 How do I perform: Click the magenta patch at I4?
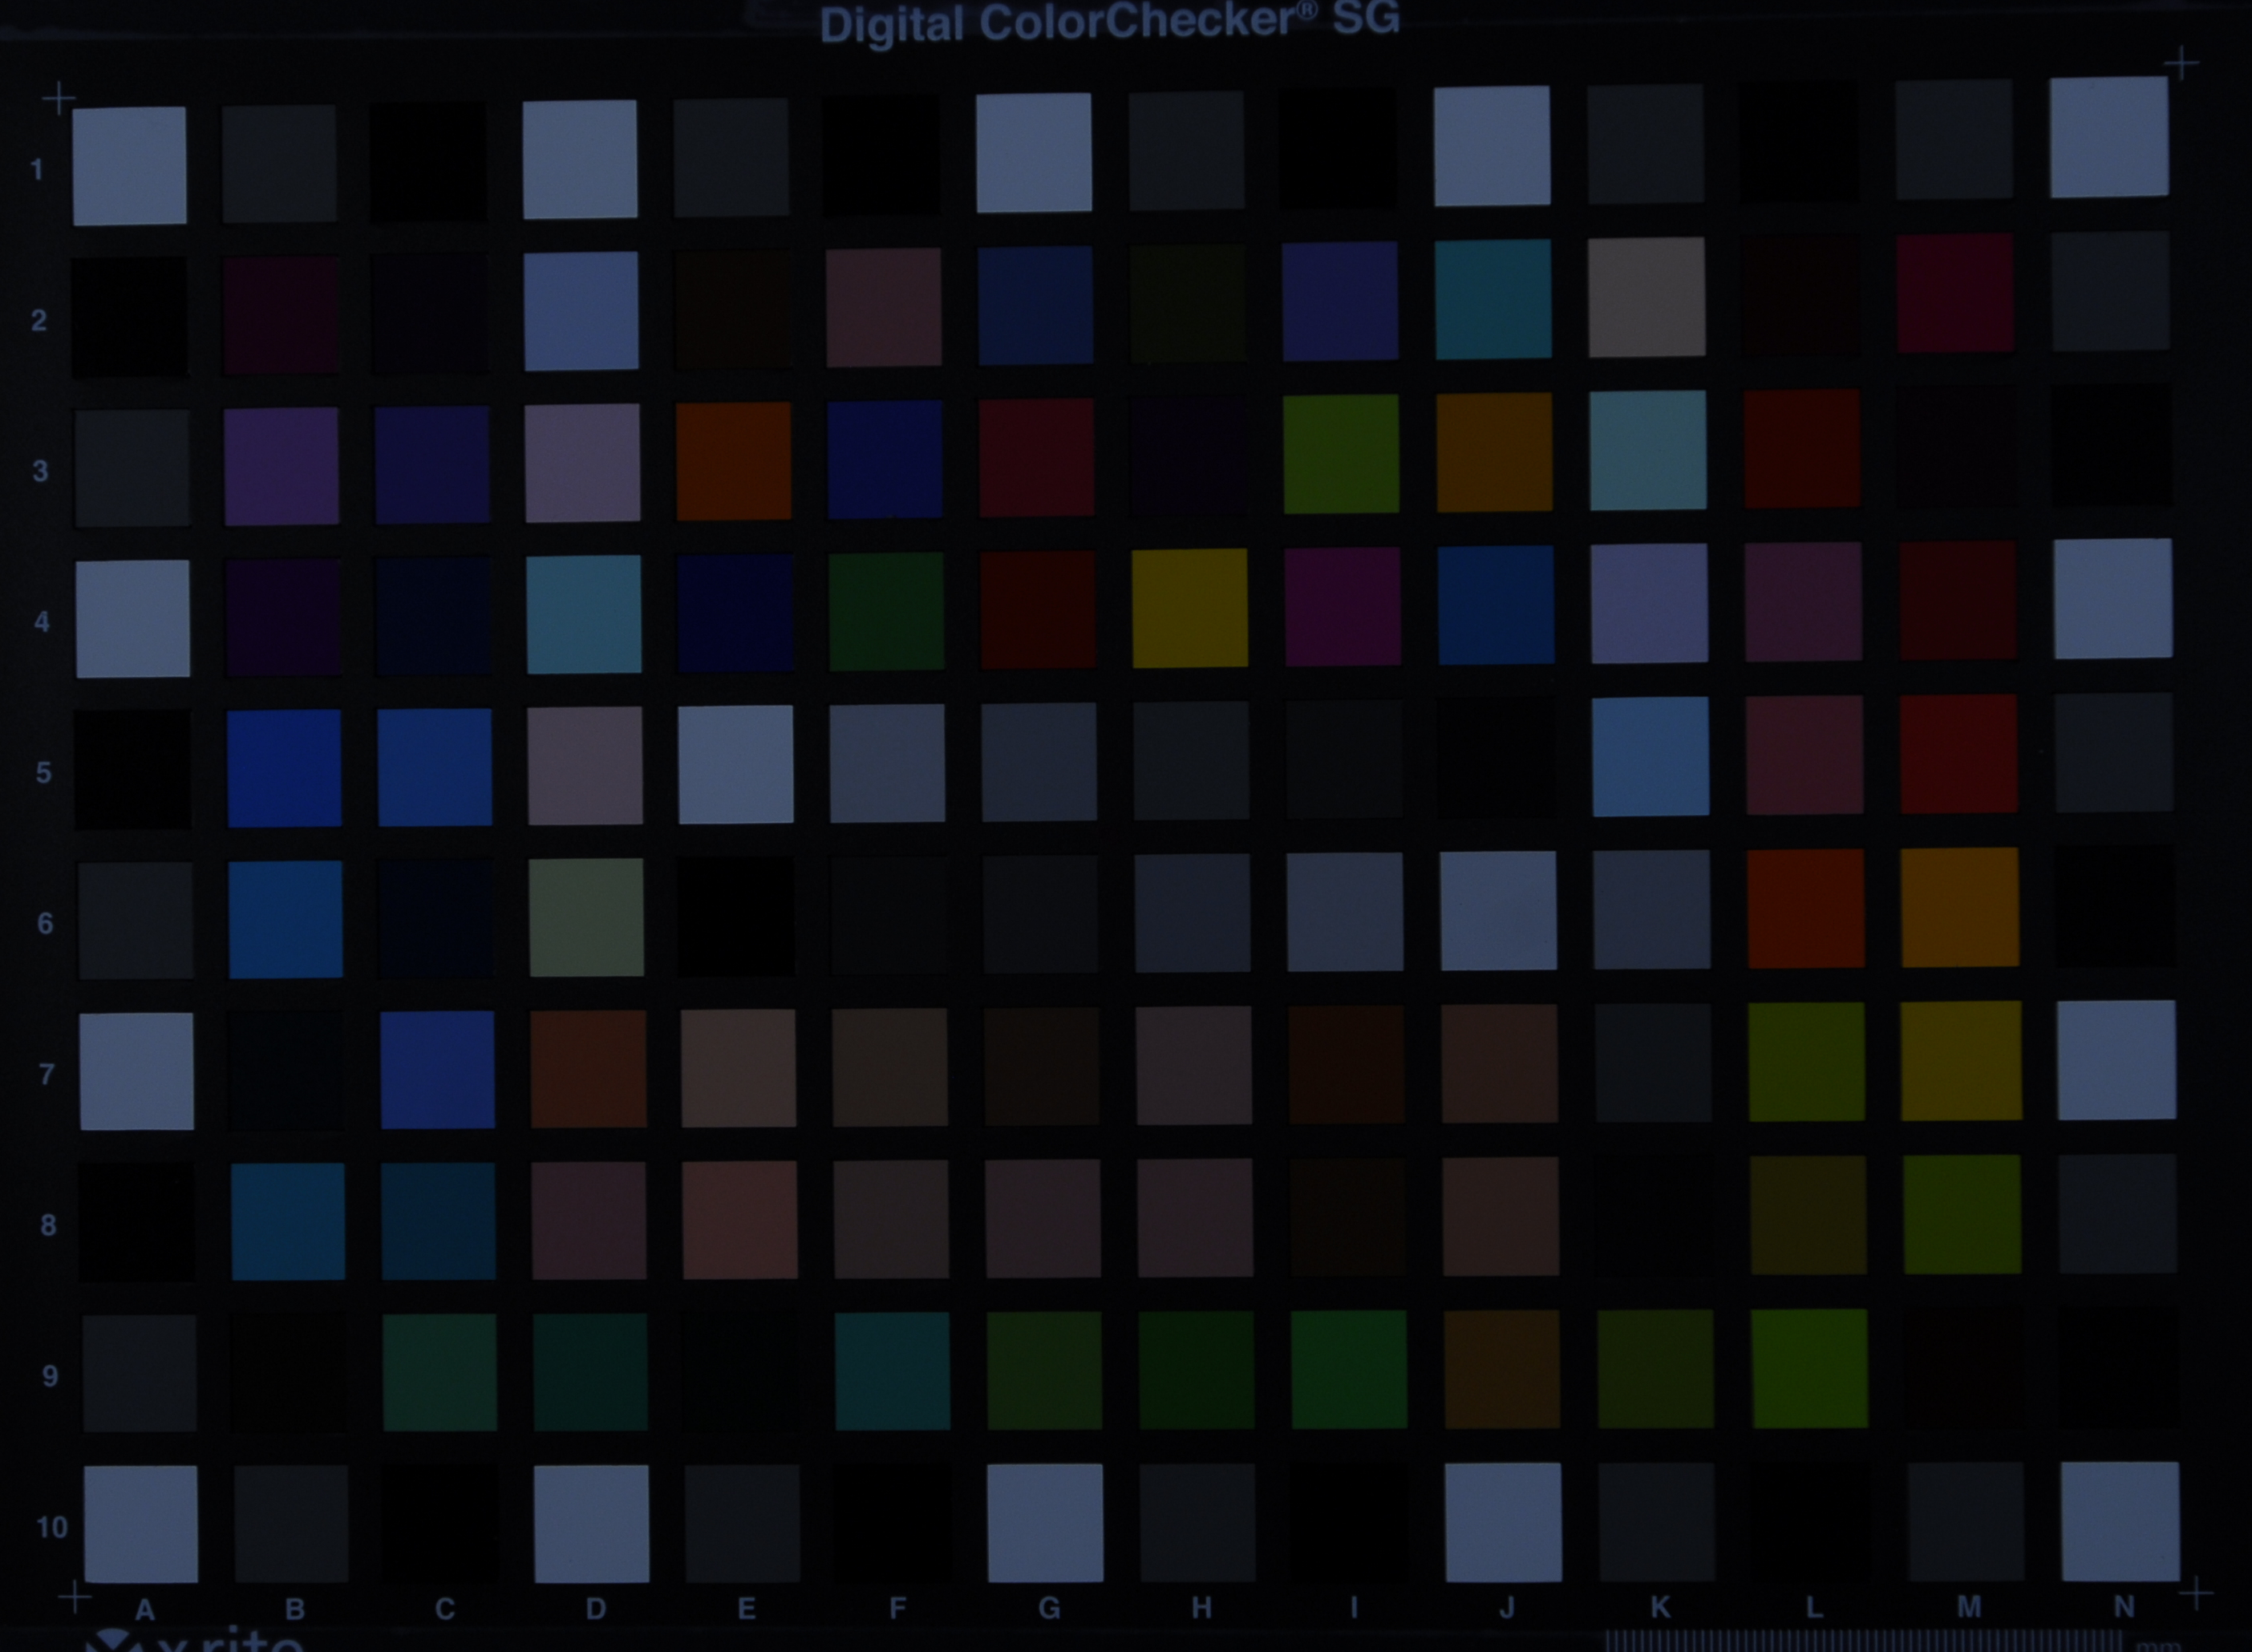coord(1342,606)
